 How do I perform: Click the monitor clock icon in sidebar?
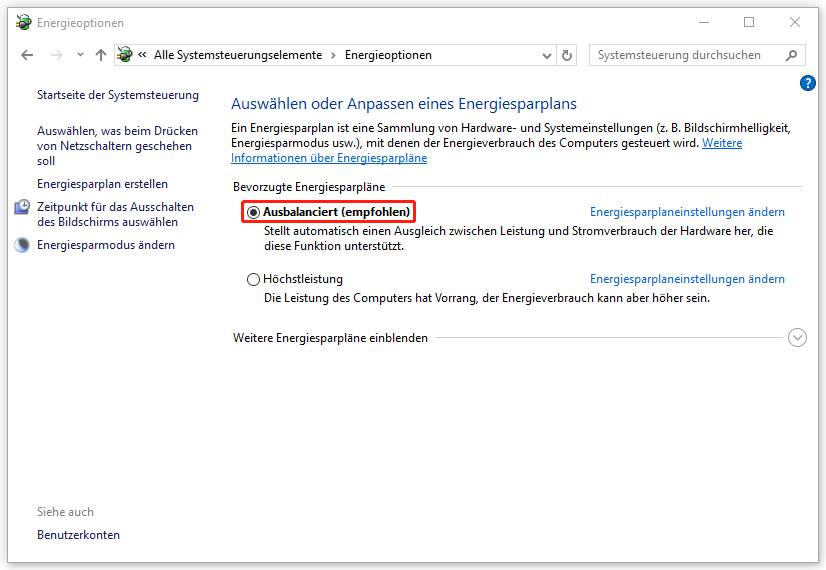(x=22, y=207)
